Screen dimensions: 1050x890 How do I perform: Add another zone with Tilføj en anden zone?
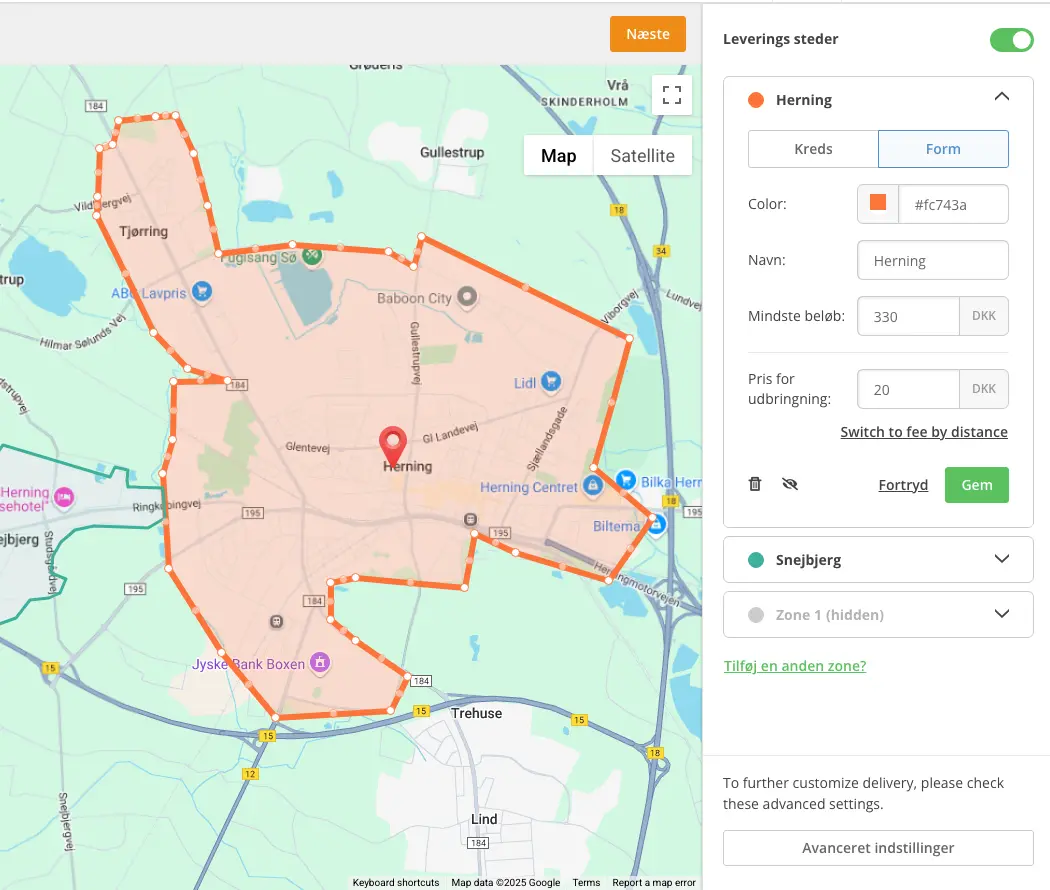pyautogui.click(x=795, y=666)
